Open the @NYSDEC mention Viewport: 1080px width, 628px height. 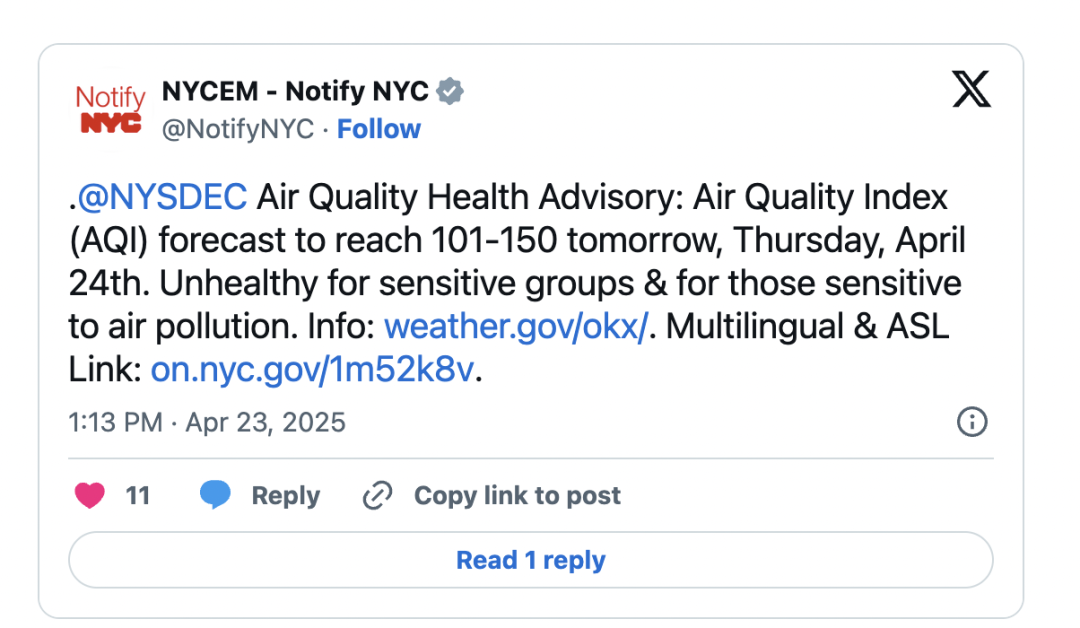point(162,197)
